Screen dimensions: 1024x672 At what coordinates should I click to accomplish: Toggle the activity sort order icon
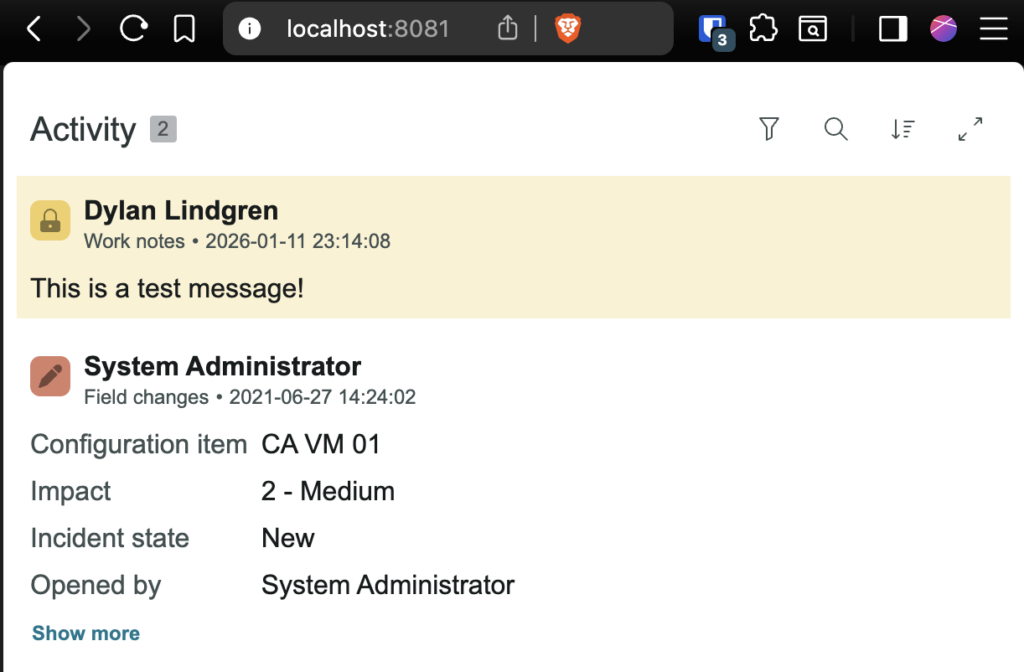coord(903,129)
